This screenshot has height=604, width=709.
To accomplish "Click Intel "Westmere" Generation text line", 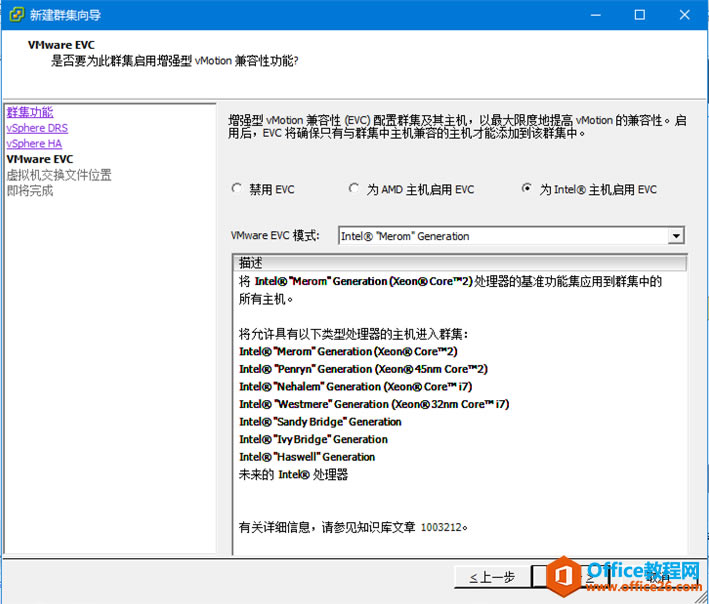I will 374,404.
